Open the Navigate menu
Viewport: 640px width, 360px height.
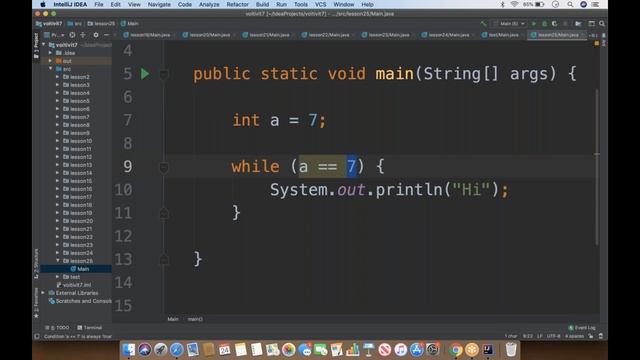click(x=159, y=4)
